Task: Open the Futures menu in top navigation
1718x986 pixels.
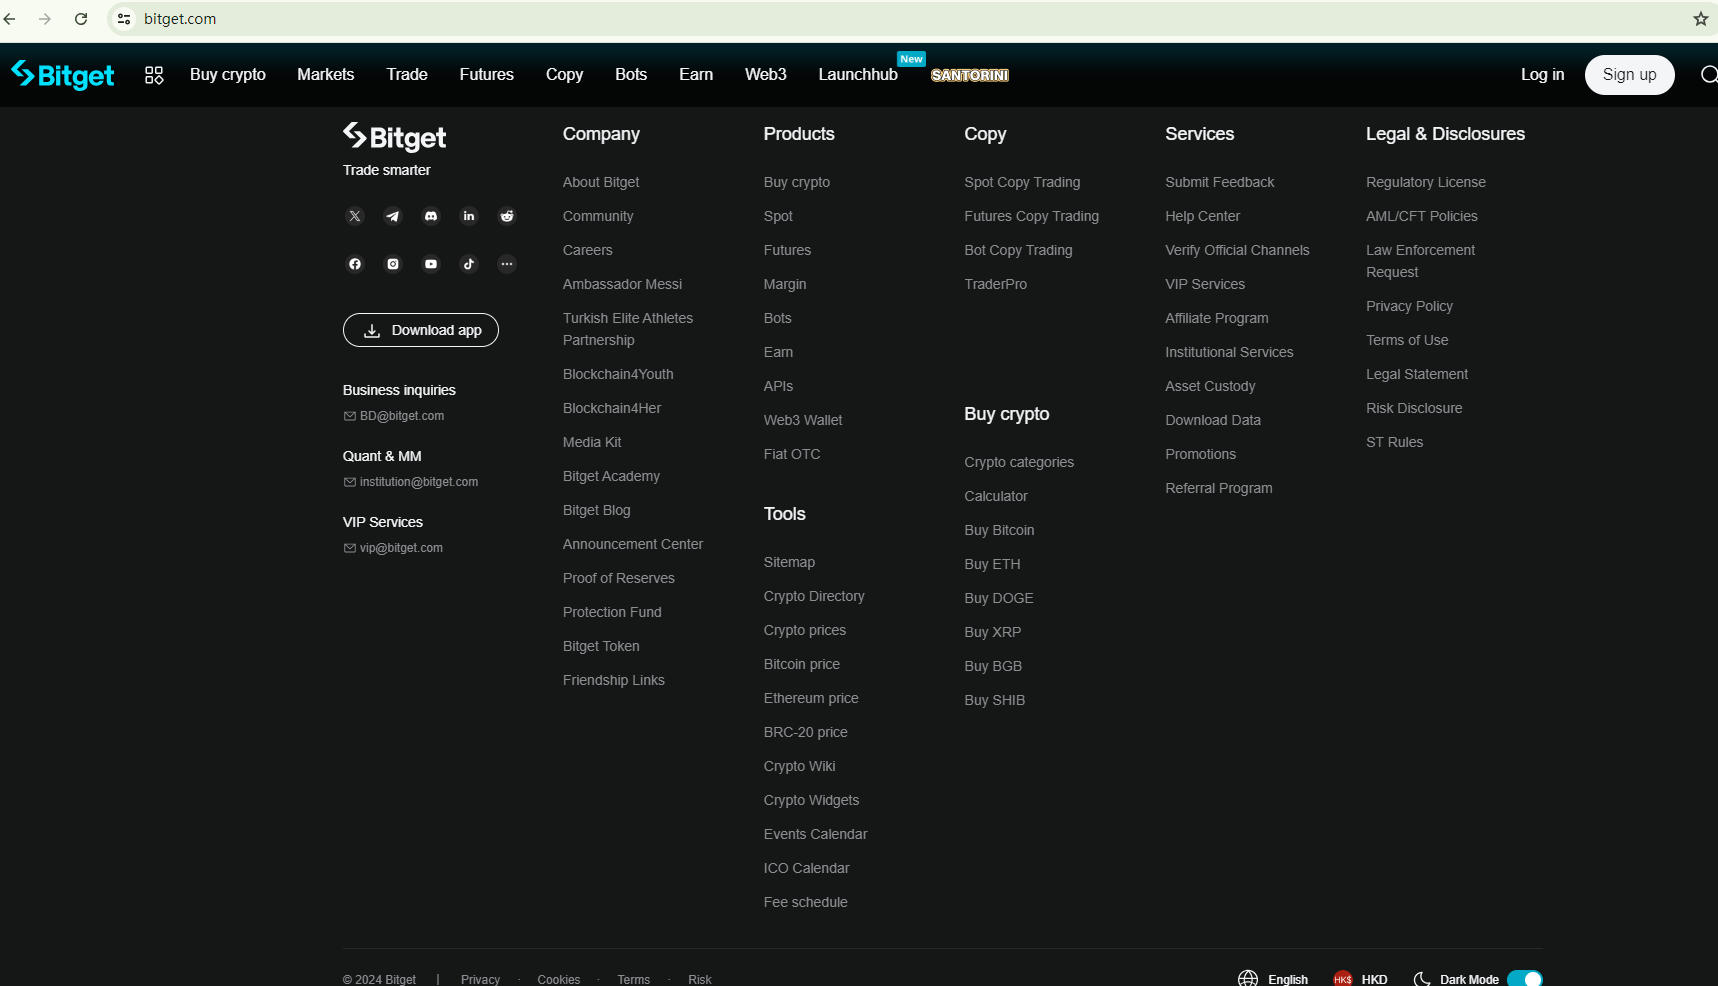Action: click(486, 75)
